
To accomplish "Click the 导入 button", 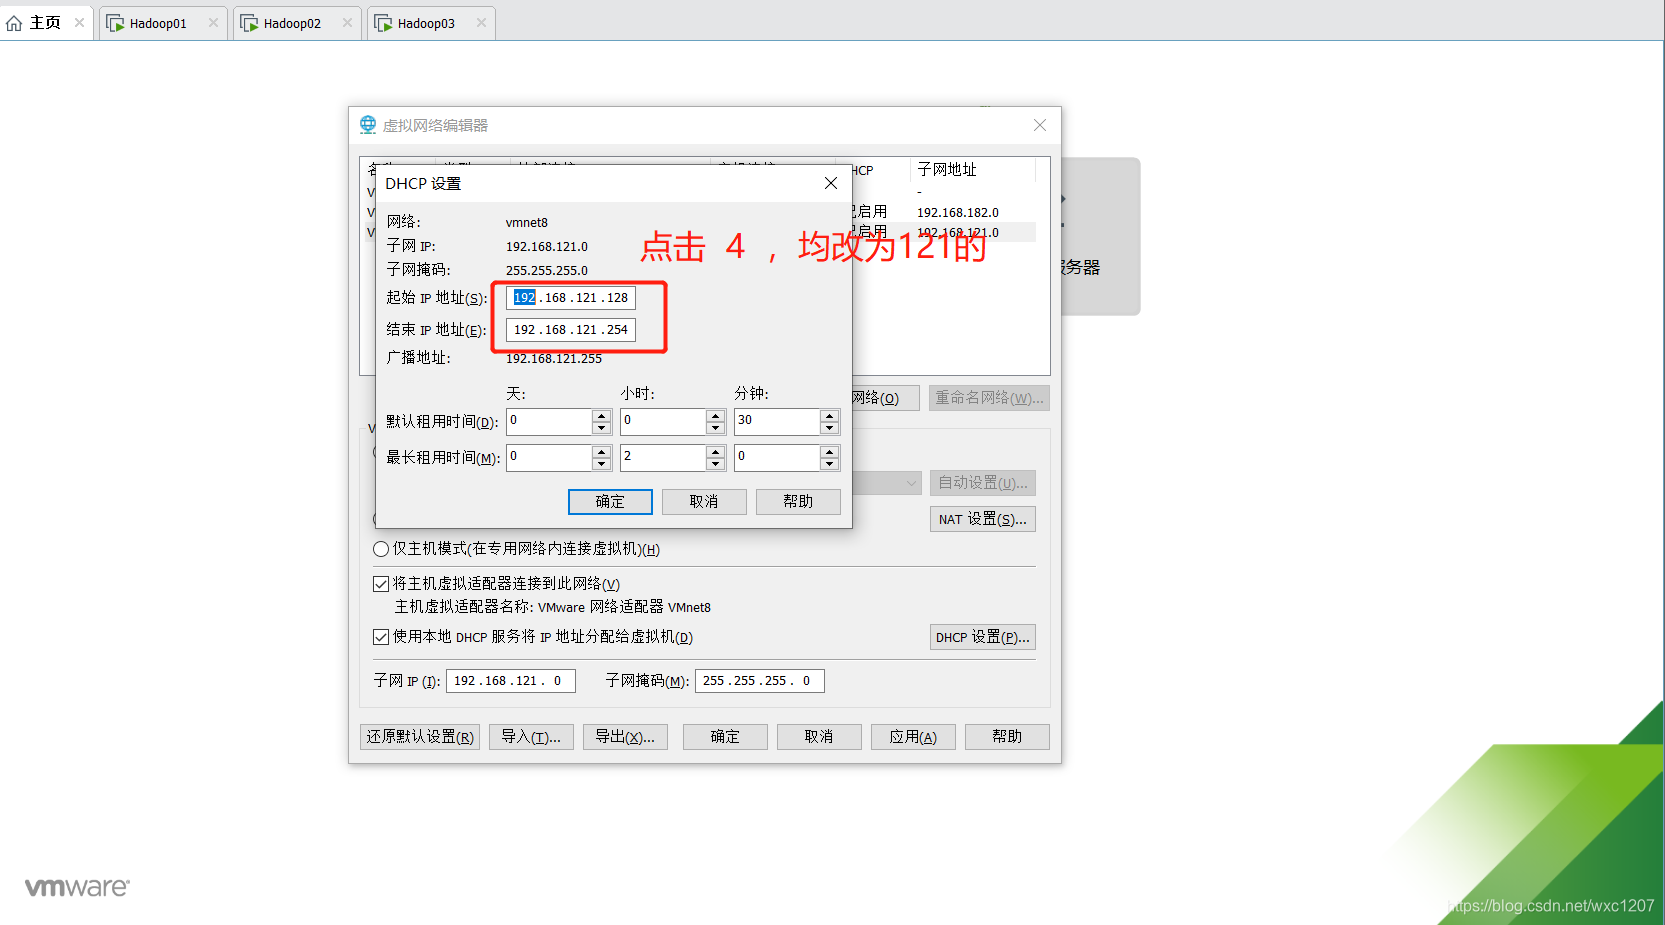I will (x=531, y=737).
